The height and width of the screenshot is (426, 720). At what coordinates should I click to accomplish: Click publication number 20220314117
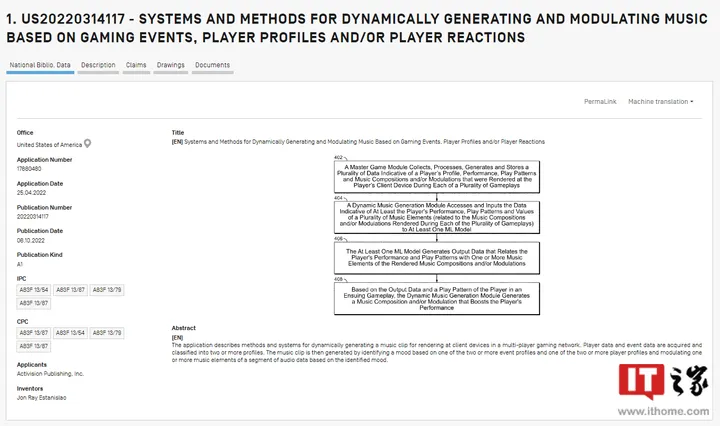(x=33, y=216)
